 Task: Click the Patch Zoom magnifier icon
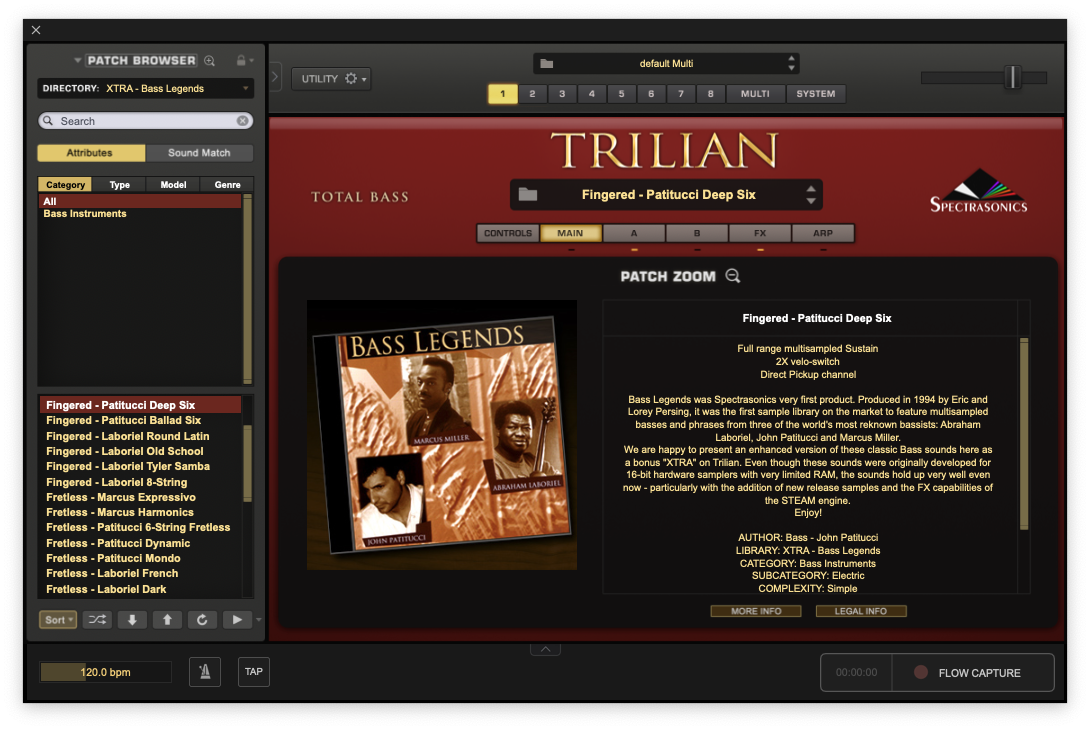(x=733, y=276)
